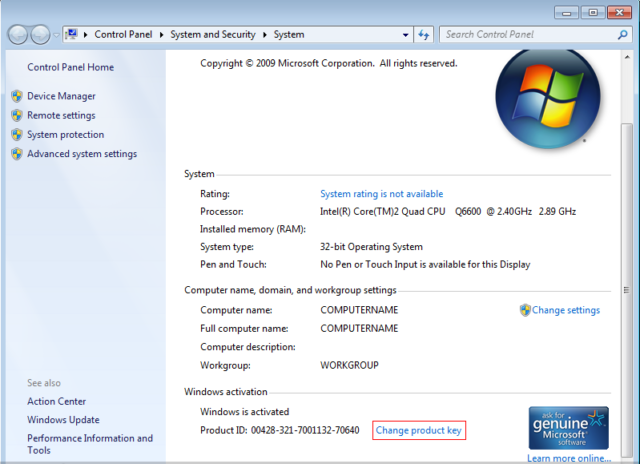The image size is (640, 464).
Task: Open System protection link
Action: pos(66,134)
